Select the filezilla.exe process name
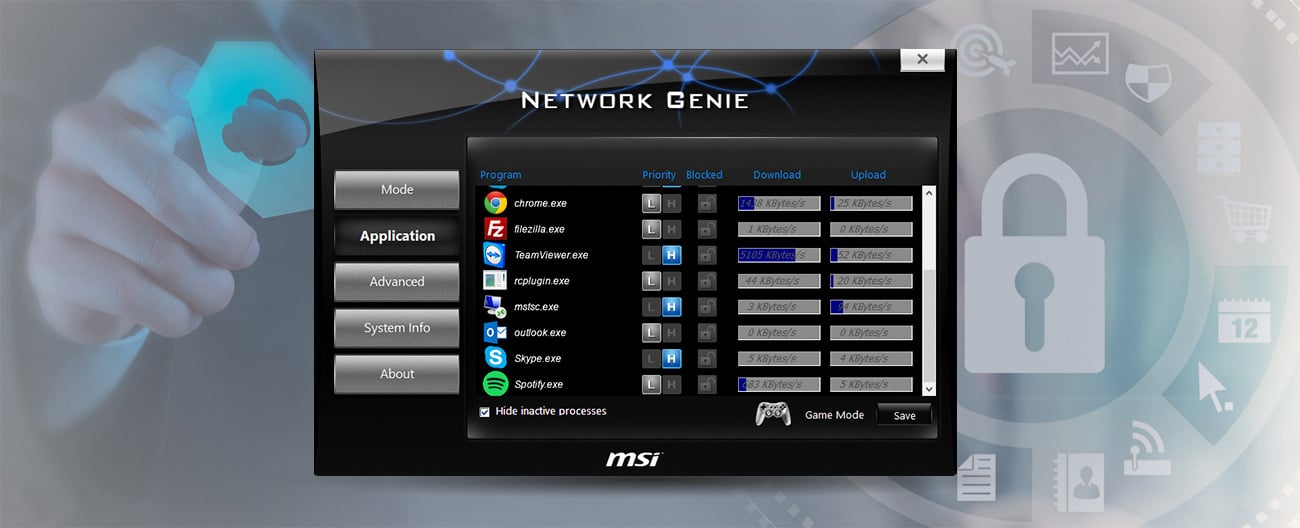This screenshot has width=1300, height=528. point(539,230)
